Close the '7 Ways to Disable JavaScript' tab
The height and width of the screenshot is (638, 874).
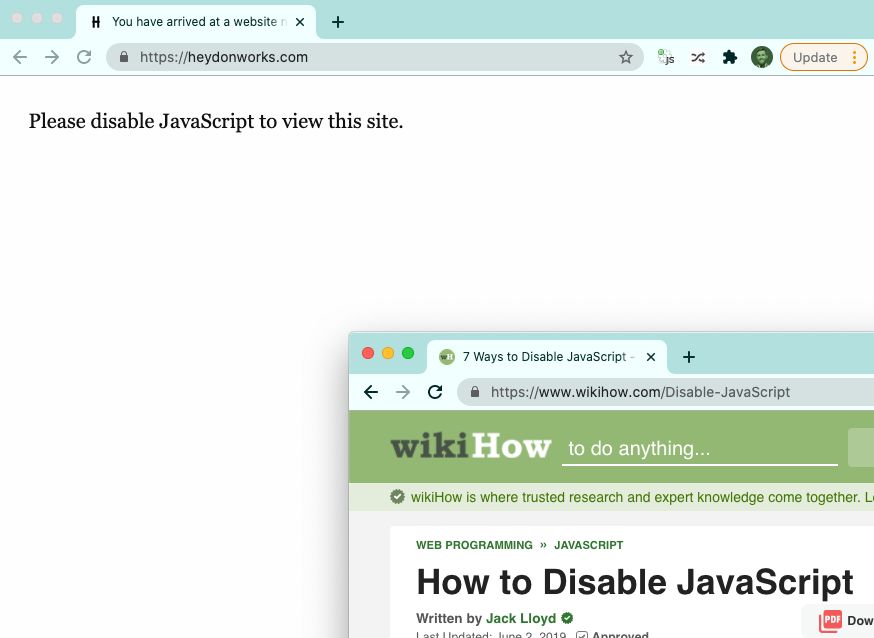point(650,357)
